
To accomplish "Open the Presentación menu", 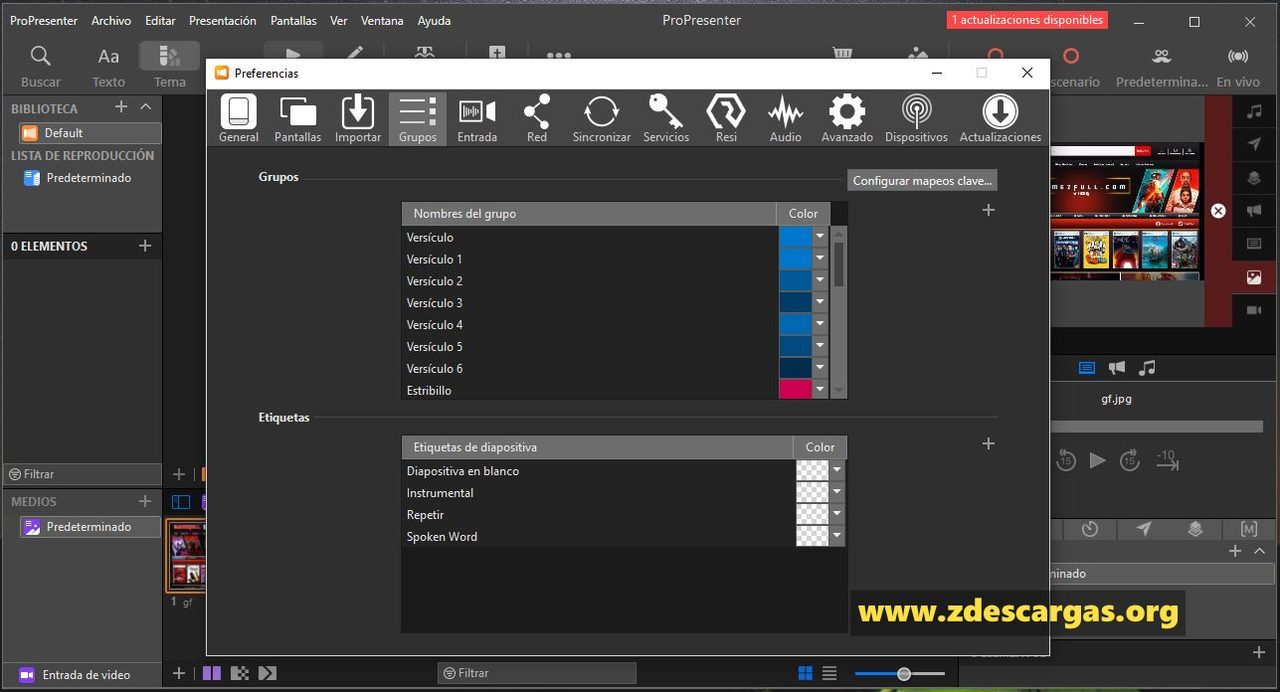I will pos(222,20).
